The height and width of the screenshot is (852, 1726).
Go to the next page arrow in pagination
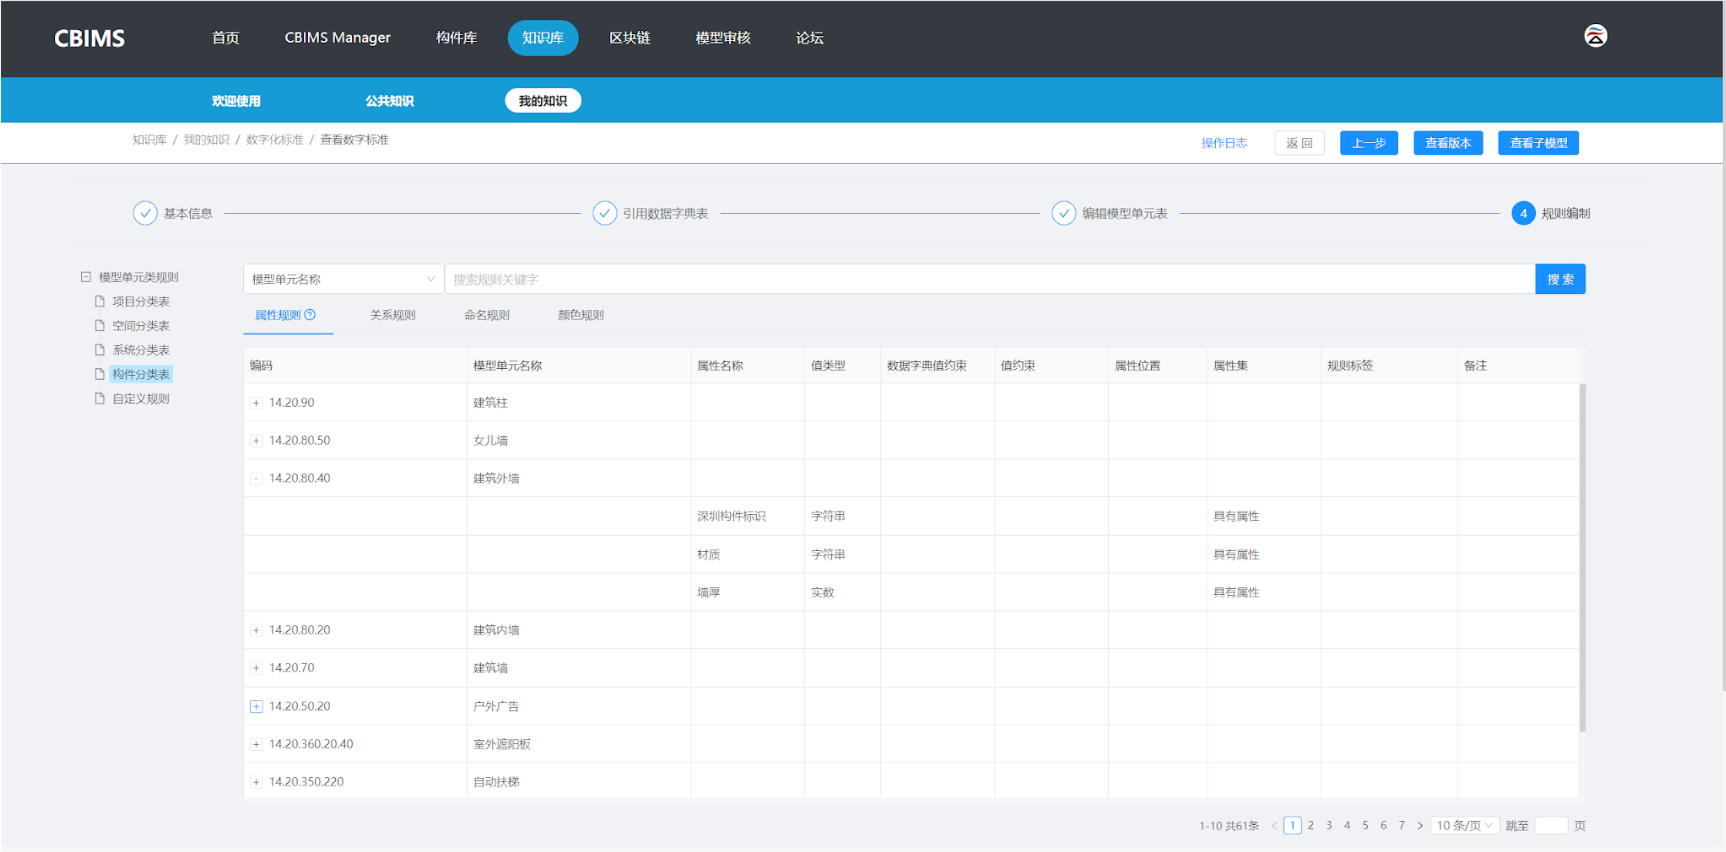[1420, 826]
